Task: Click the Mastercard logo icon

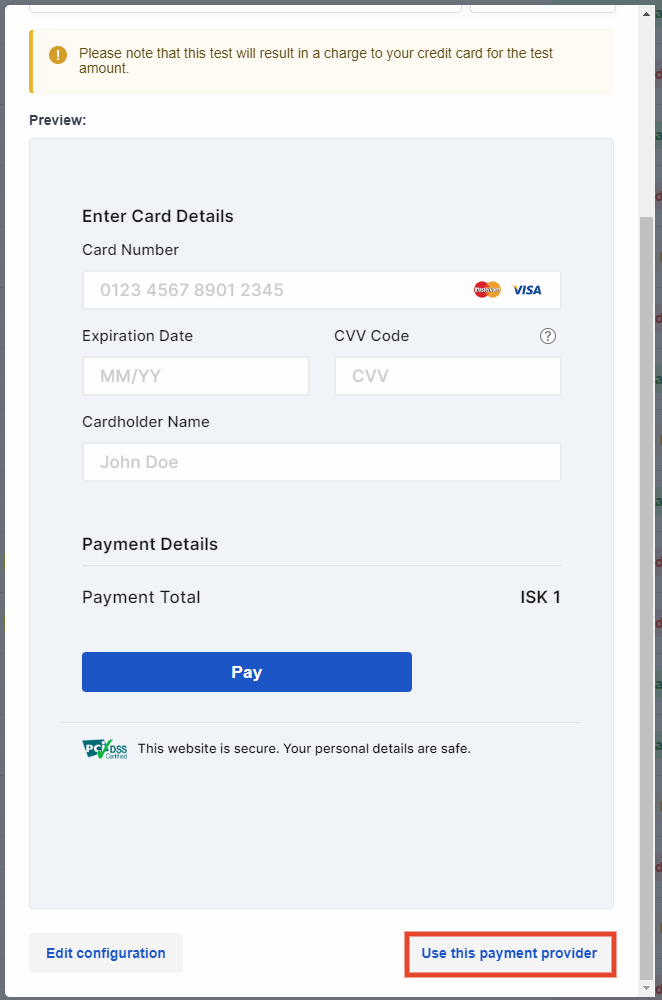Action: [x=487, y=290]
